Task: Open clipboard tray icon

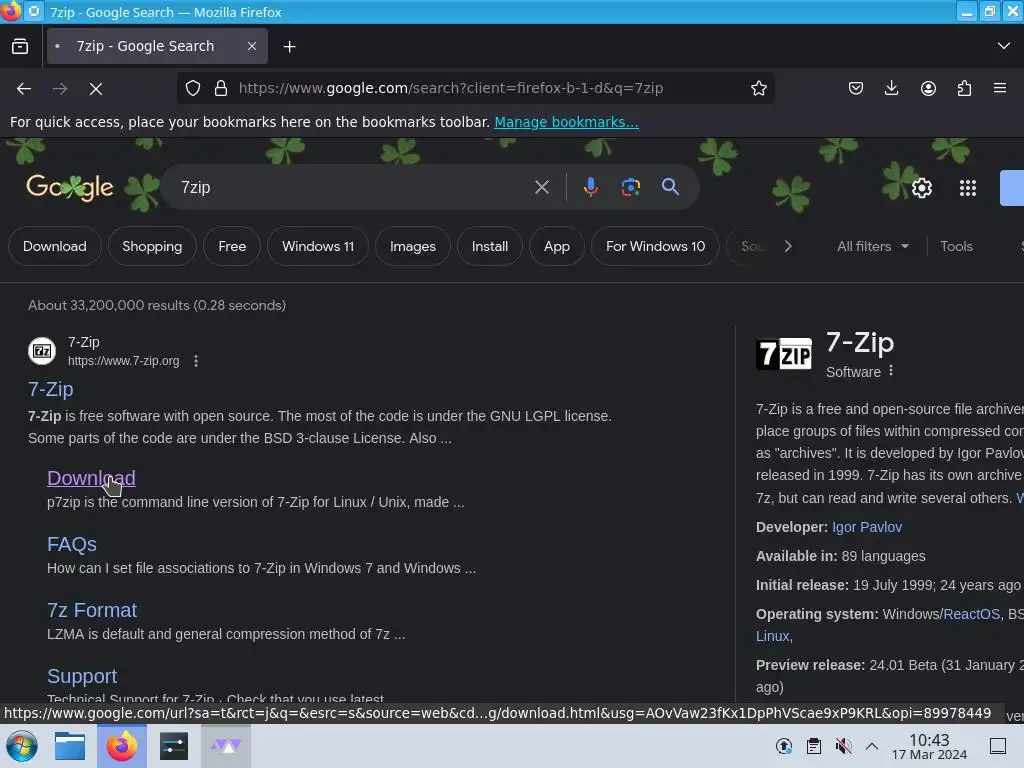Action: click(814, 746)
